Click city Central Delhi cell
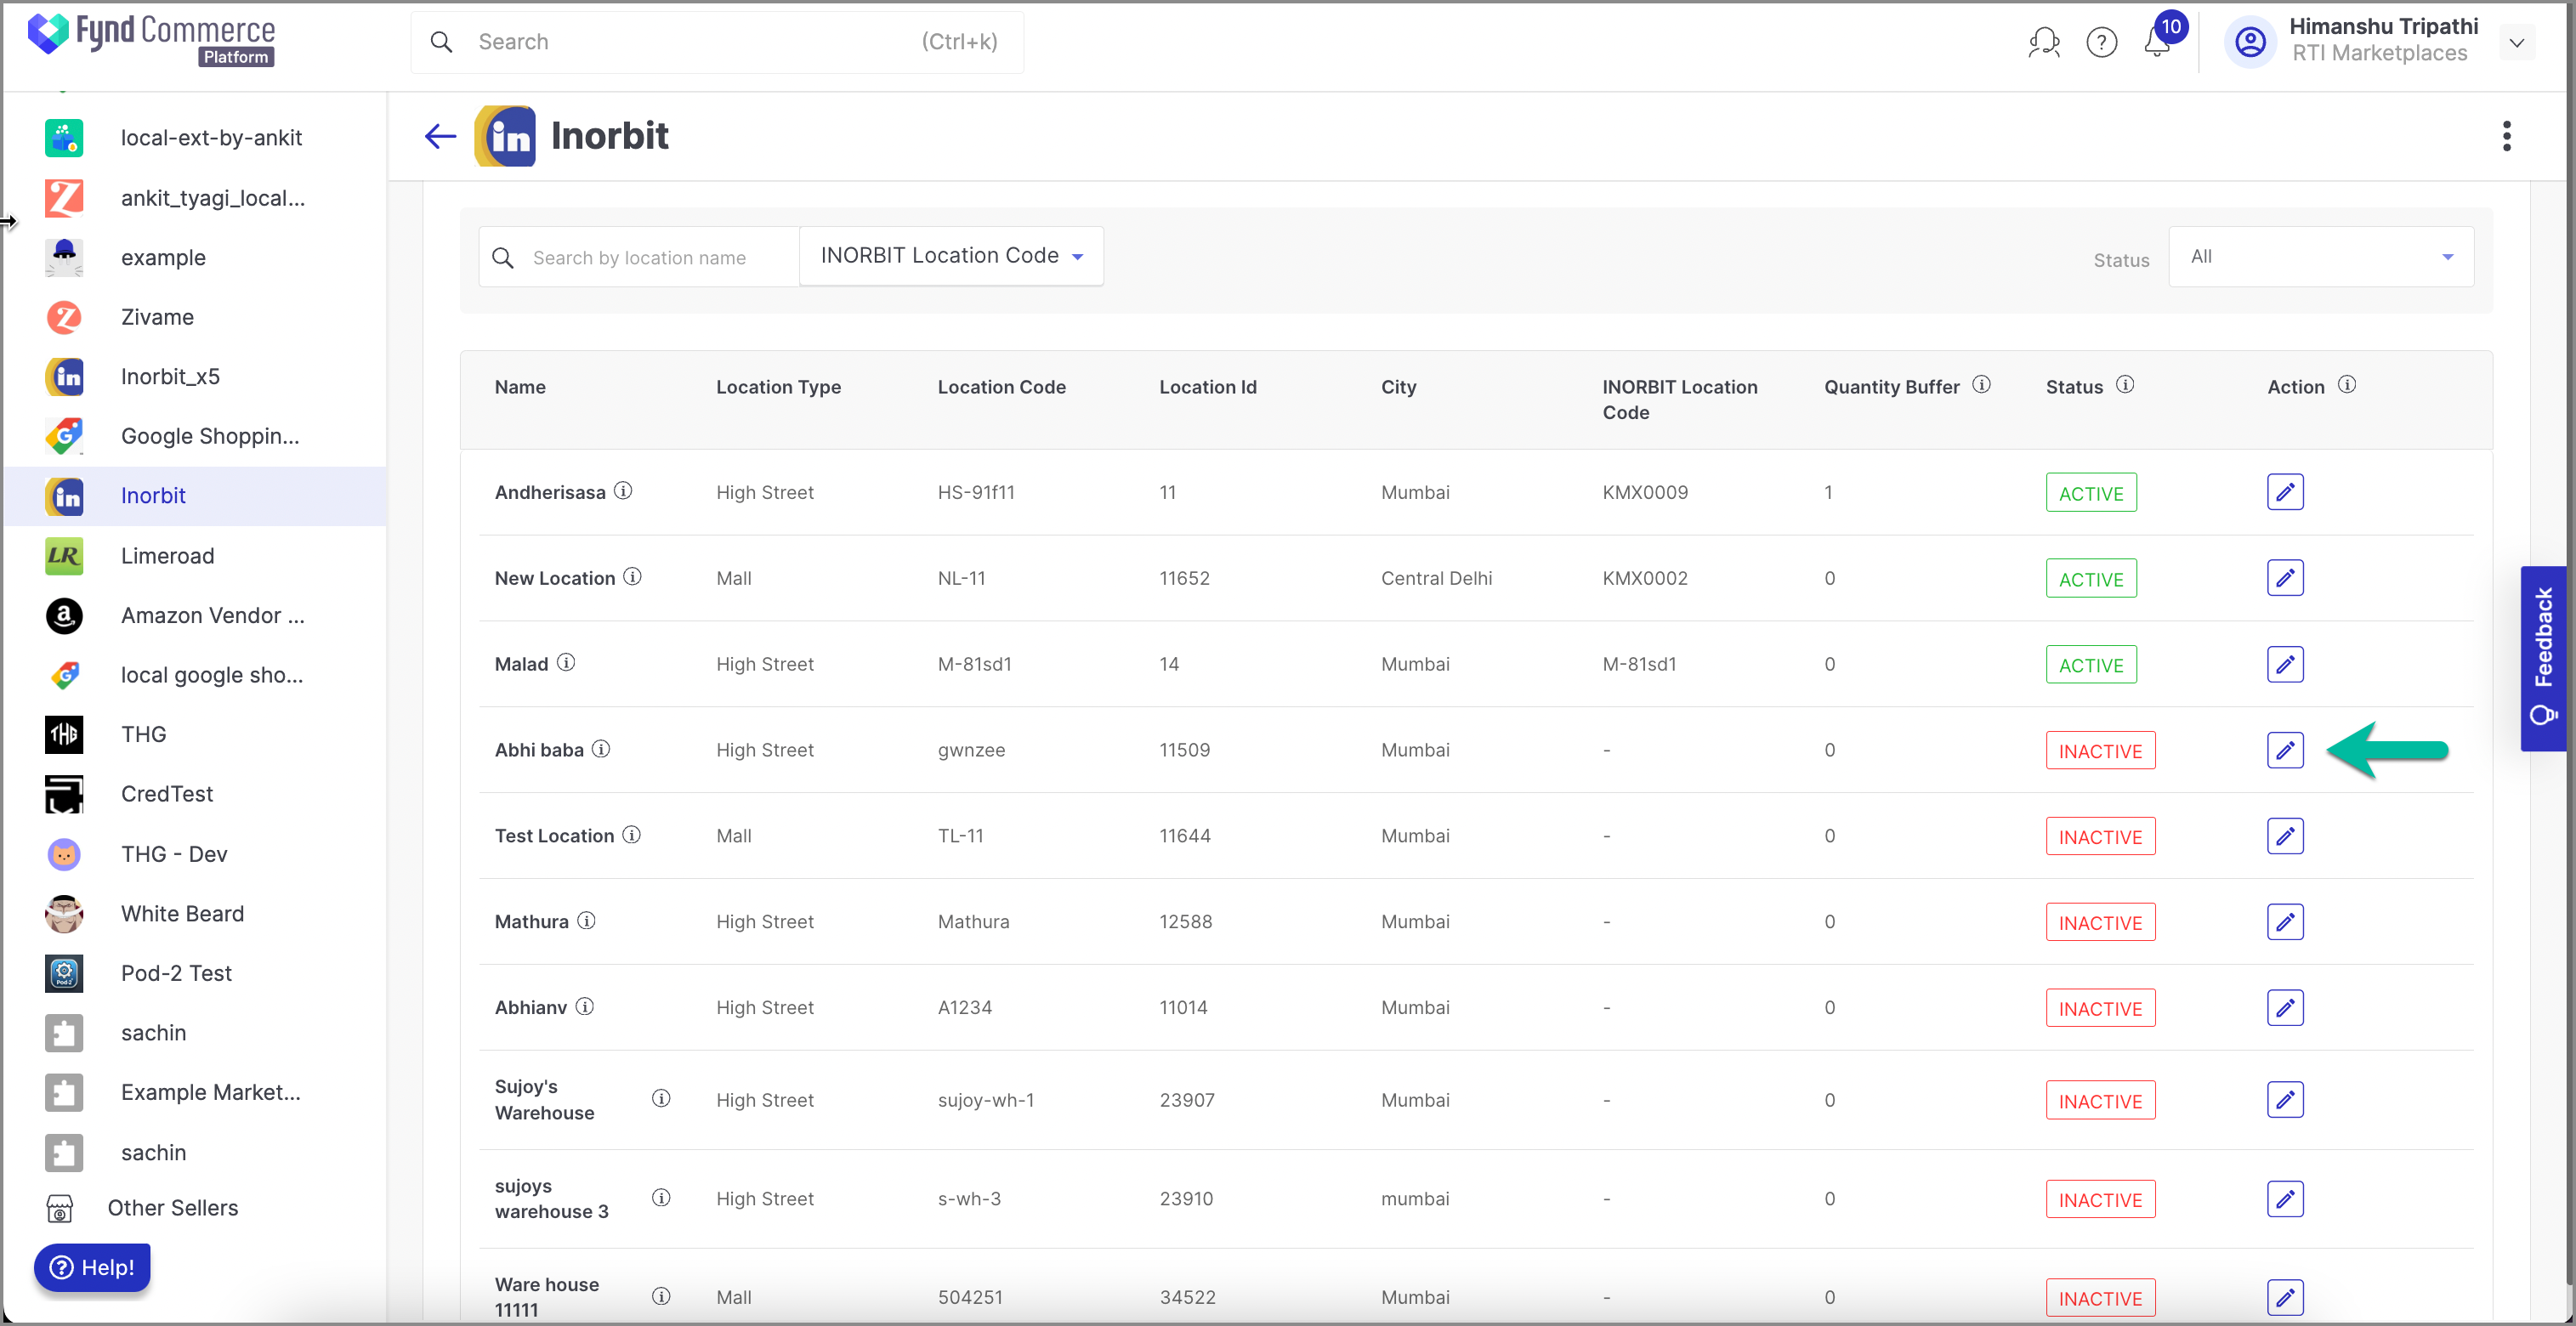Viewport: 2576px width, 1326px height. click(1436, 578)
